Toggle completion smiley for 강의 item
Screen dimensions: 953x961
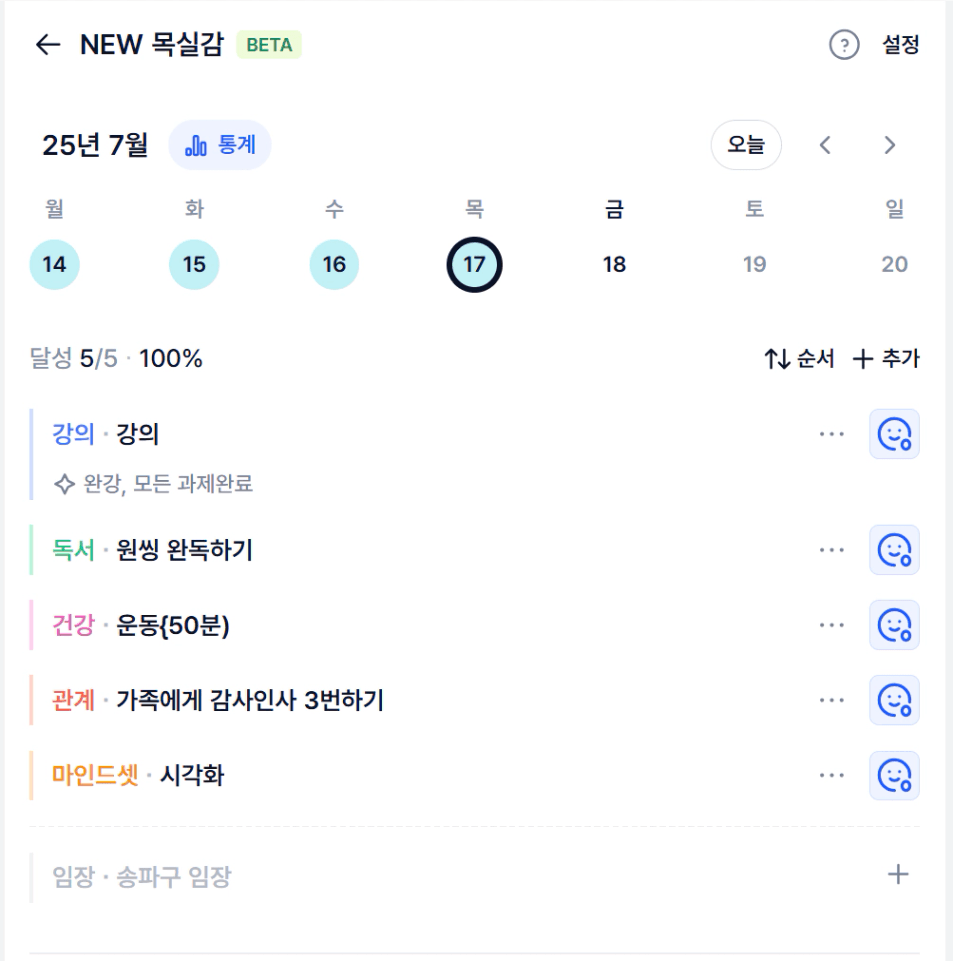coord(894,434)
